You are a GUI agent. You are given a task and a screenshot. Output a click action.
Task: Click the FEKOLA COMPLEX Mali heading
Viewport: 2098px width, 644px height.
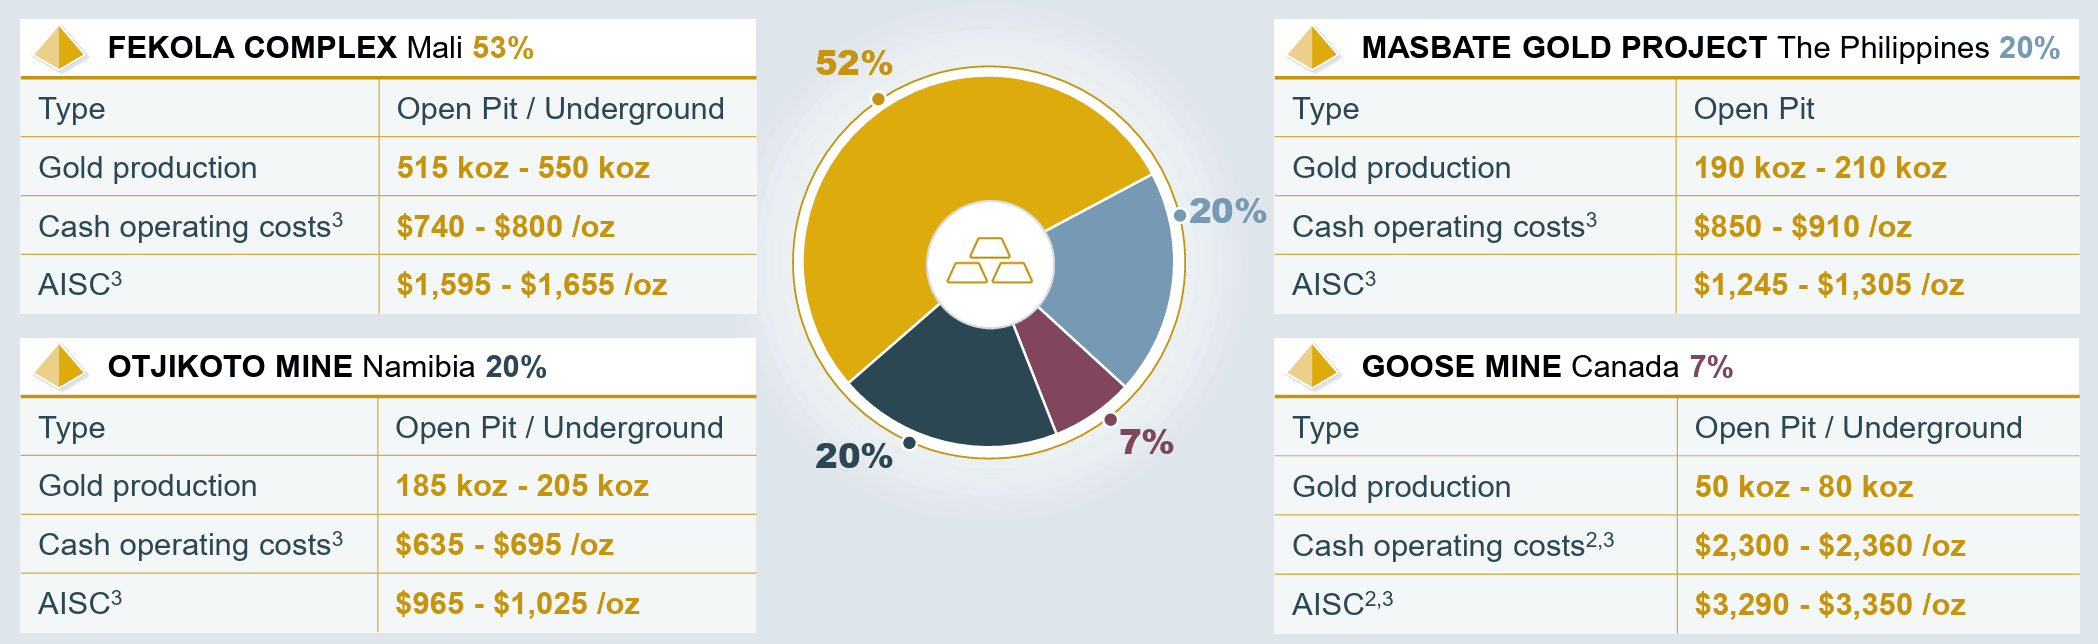click(320, 48)
